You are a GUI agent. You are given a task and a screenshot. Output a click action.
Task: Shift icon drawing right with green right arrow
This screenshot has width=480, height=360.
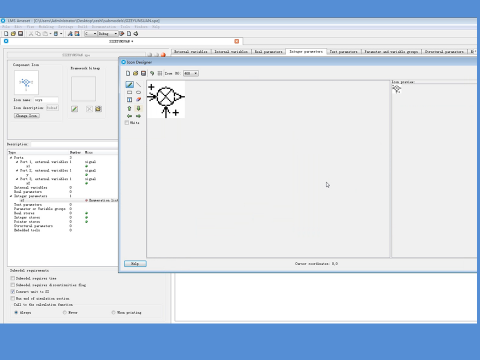(138, 116)
